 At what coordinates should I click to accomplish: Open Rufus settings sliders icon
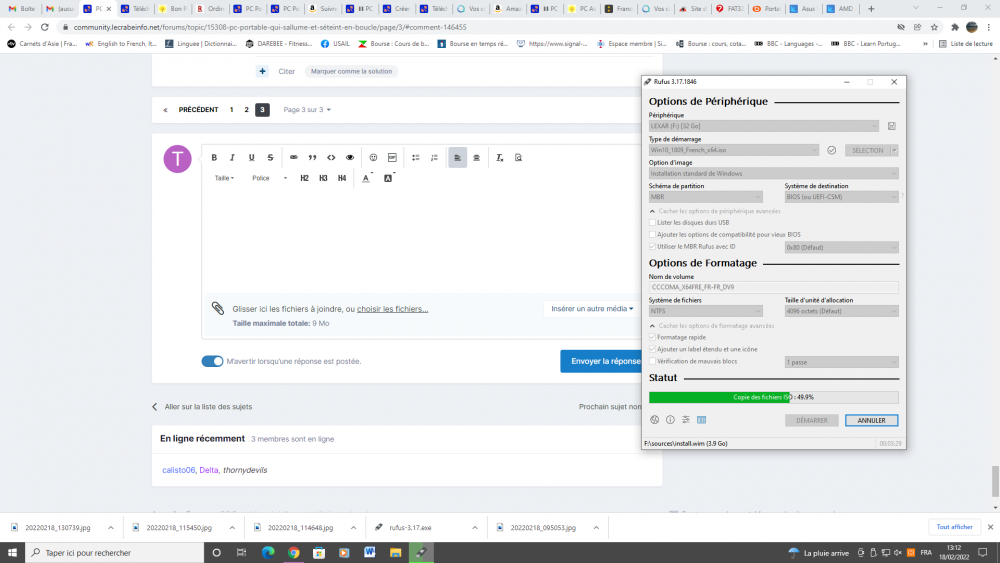point(686,420)
